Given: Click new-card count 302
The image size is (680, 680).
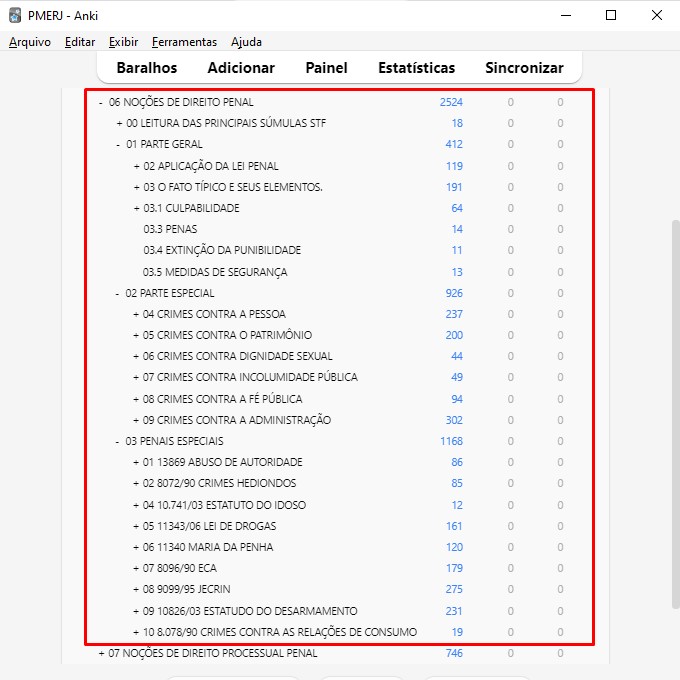Looking at the screenshot, I should [x=454, y=420].
